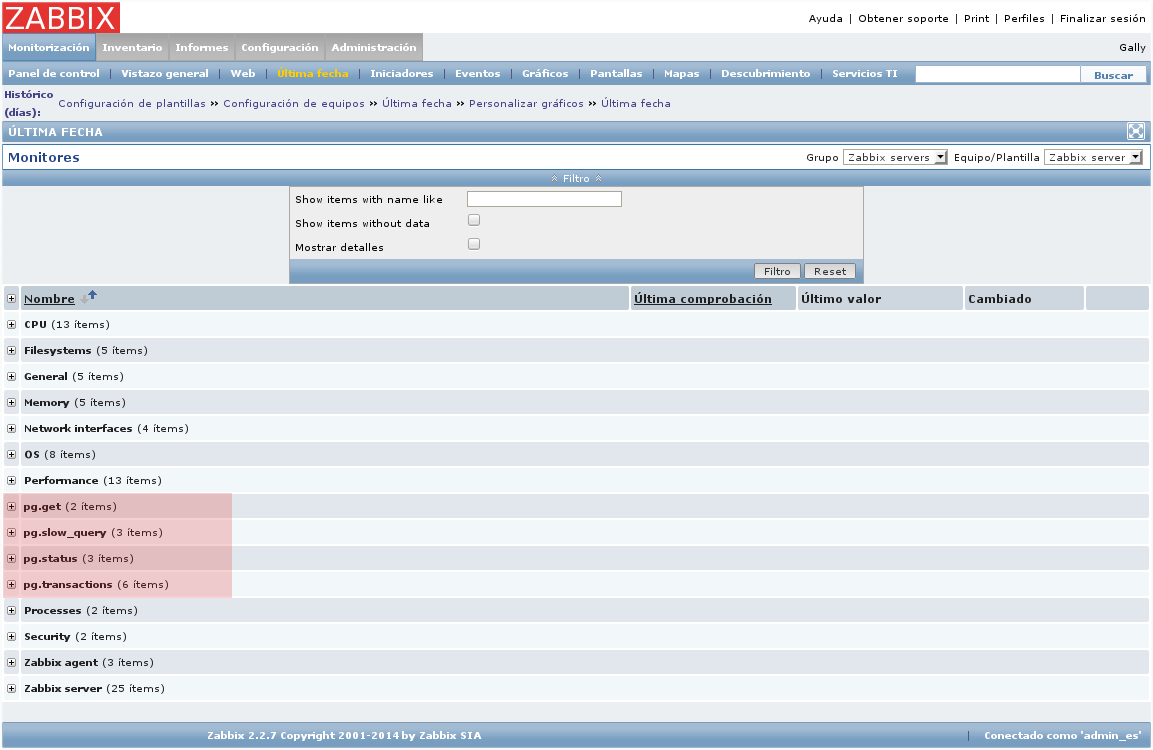Screen dimensions: 1153x750
Task: Open the Ayuda link
Action: point(826,18)
